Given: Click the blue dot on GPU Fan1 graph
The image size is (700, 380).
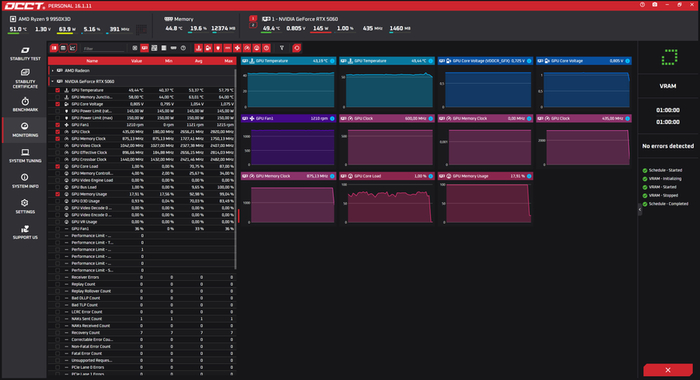Looking at the screenshot, I should (x=332, y=118).
